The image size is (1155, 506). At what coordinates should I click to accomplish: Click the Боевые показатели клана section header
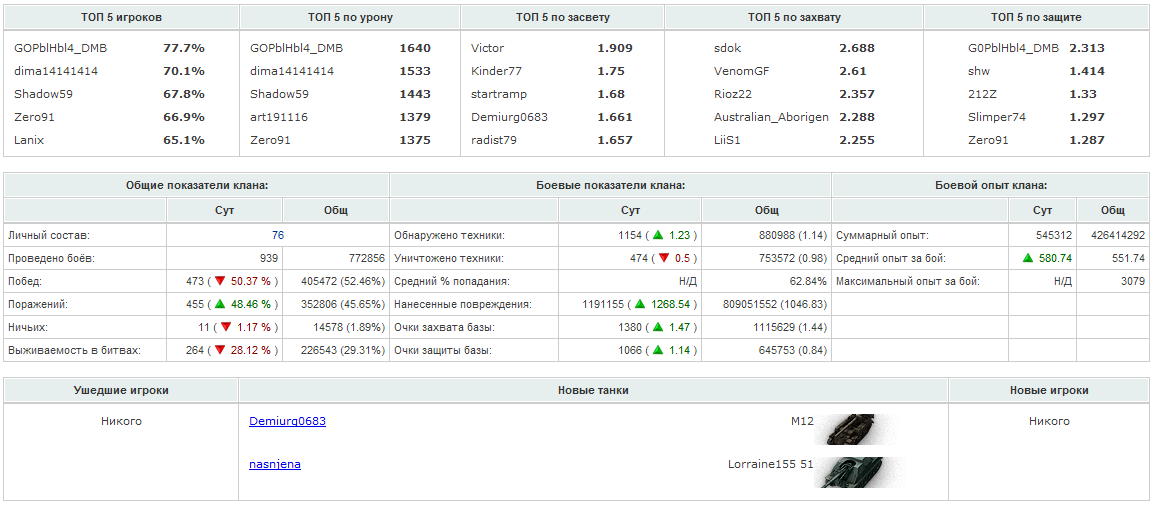610,185
